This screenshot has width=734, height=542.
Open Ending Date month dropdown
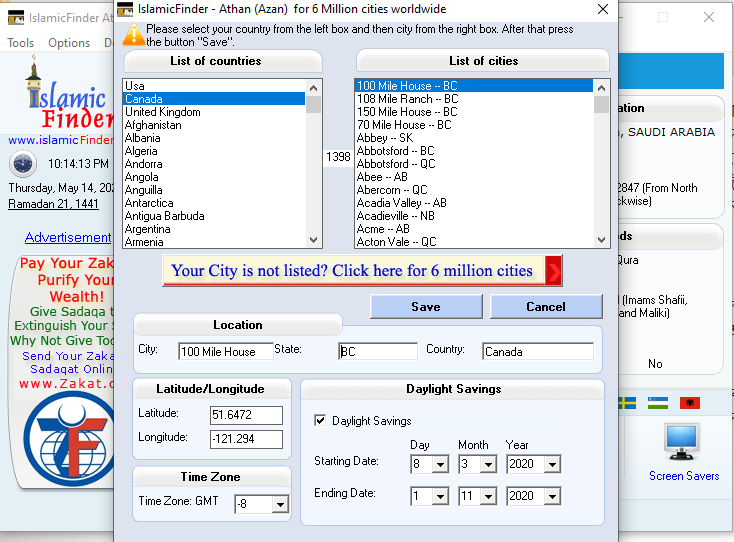pyautogui.click(x=488, y=496)
